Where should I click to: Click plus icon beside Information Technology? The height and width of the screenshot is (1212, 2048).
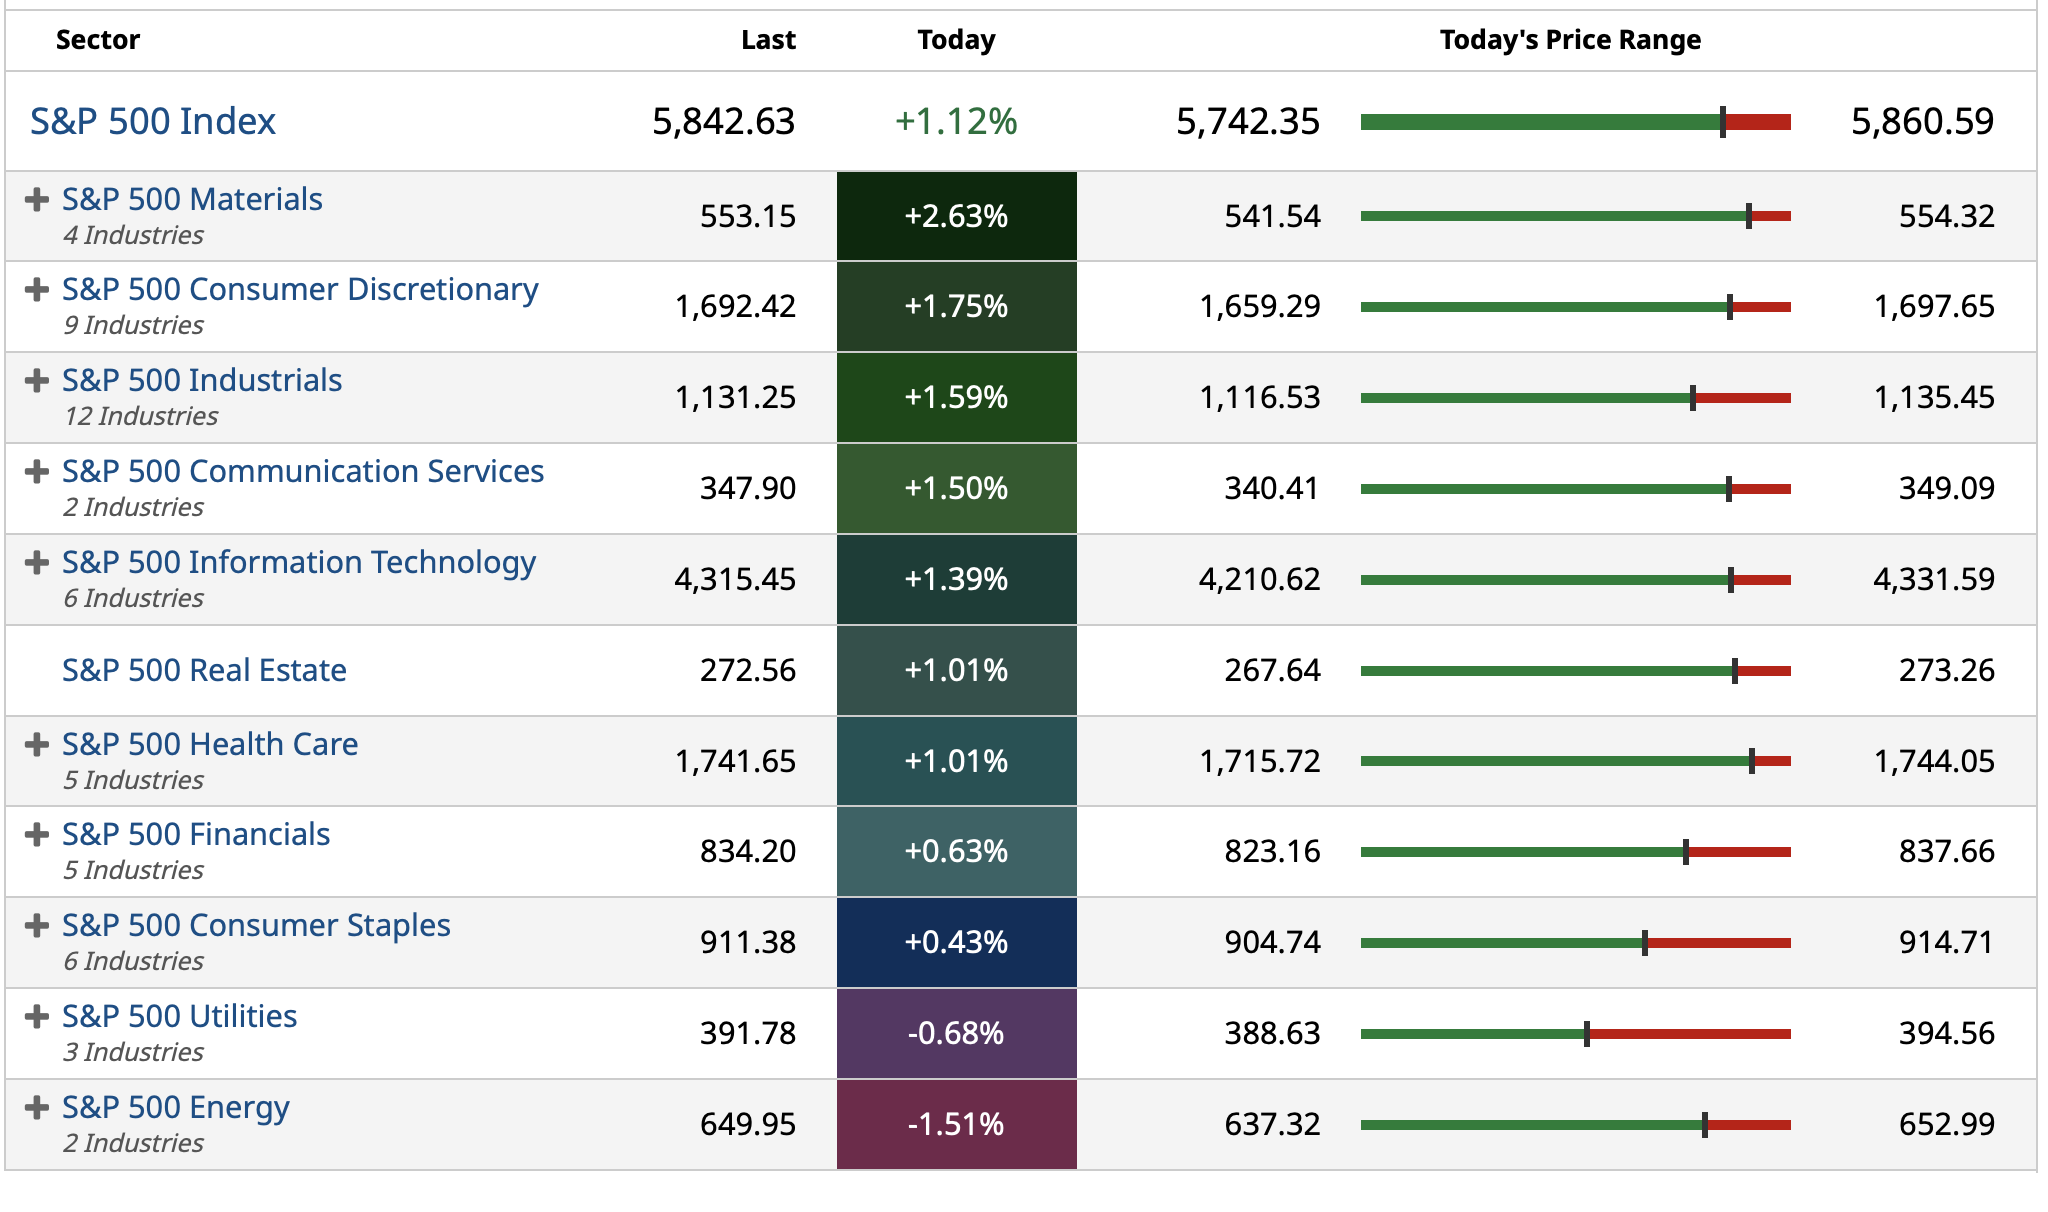37,563
